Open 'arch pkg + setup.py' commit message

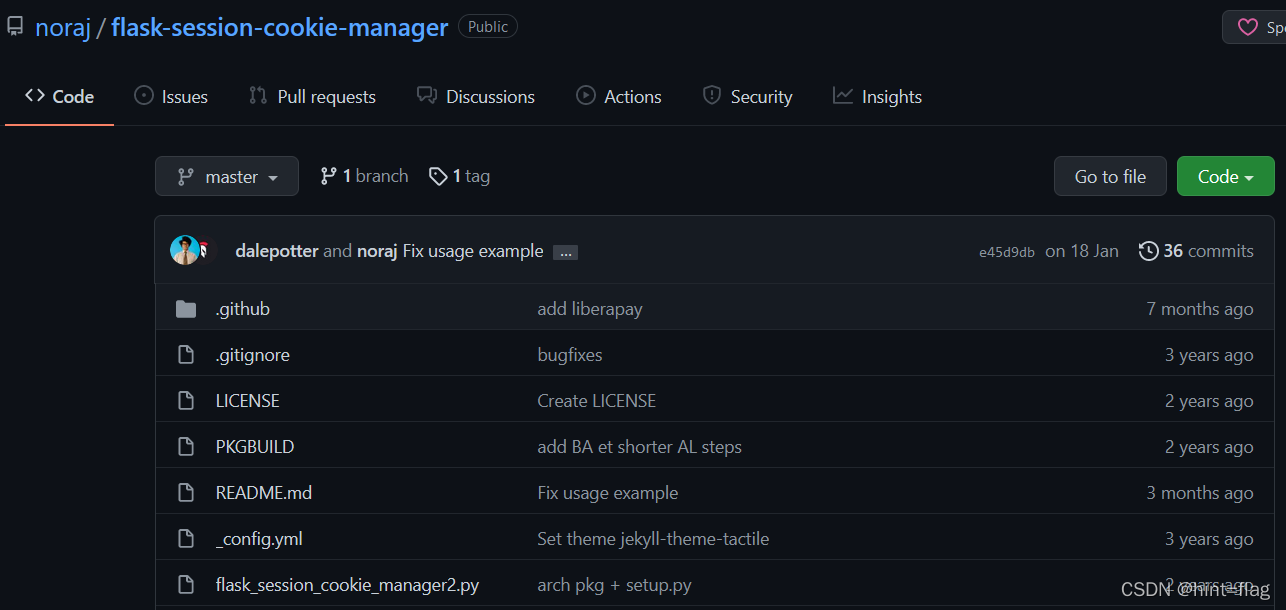[615, 585]
